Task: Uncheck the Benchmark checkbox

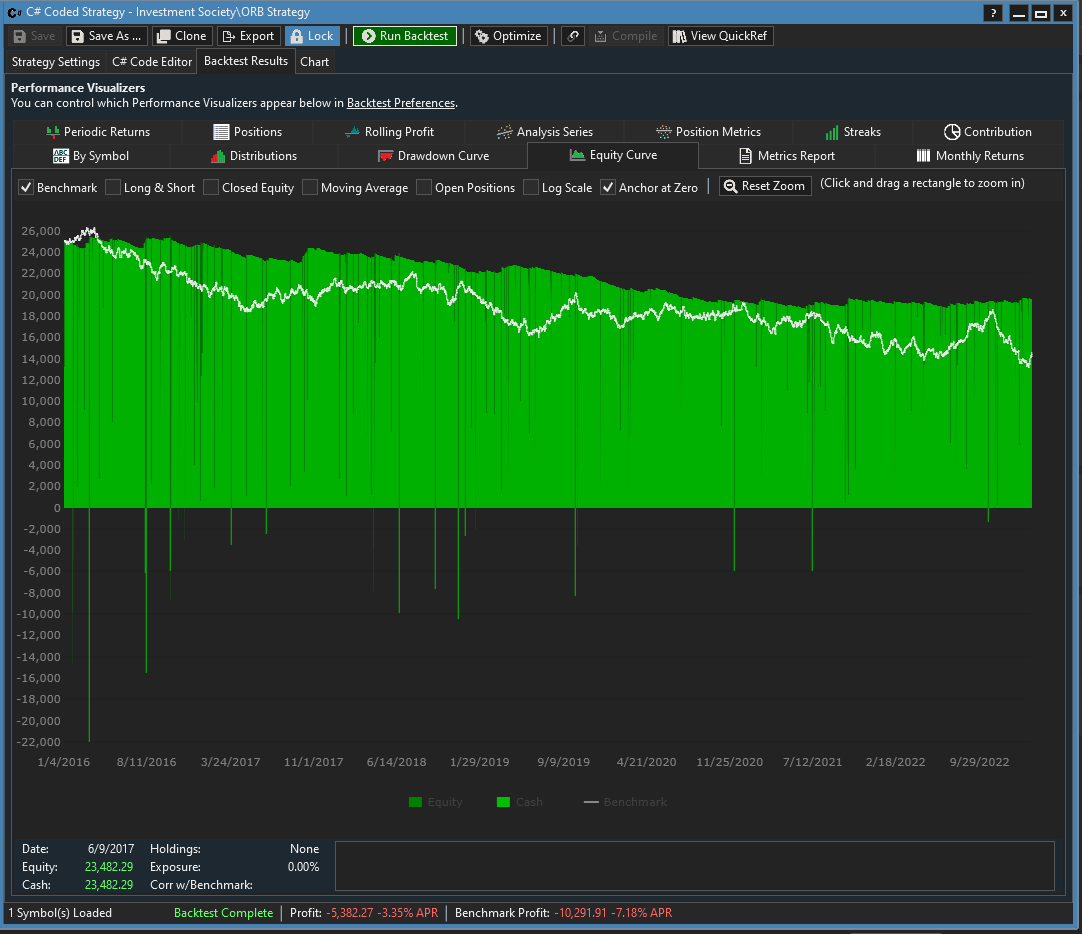Action: 27,188
